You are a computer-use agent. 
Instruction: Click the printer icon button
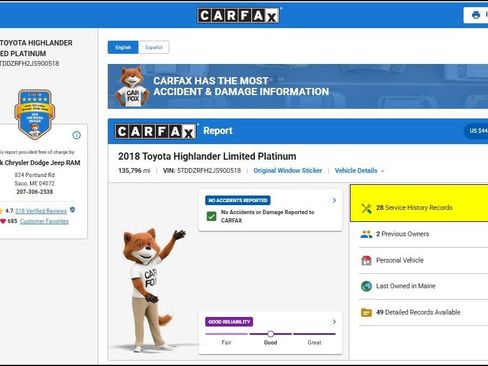tap(476, 15)
